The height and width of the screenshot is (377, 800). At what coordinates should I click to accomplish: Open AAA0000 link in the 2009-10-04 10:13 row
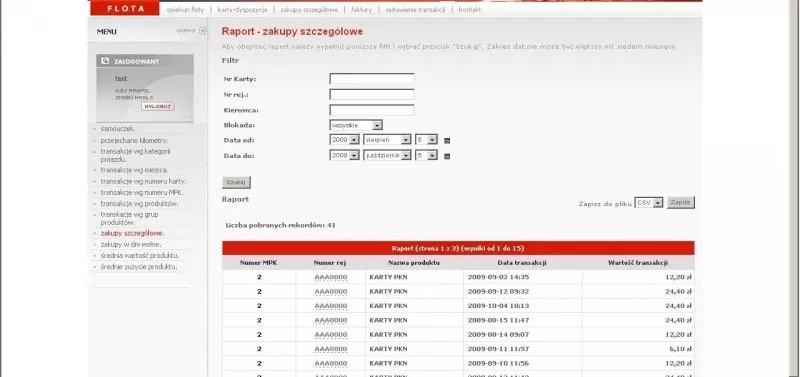point(331,306)
